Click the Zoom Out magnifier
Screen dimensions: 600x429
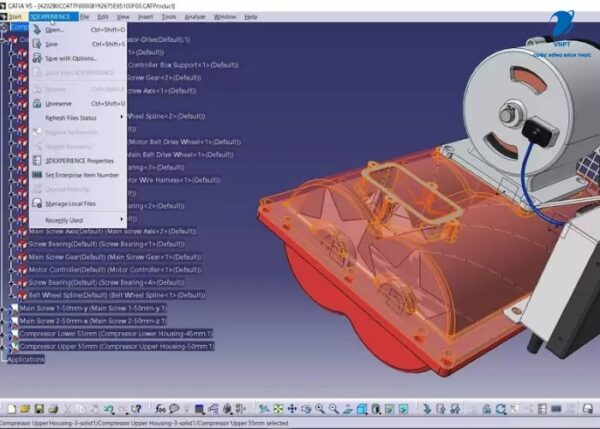point(334,409)
